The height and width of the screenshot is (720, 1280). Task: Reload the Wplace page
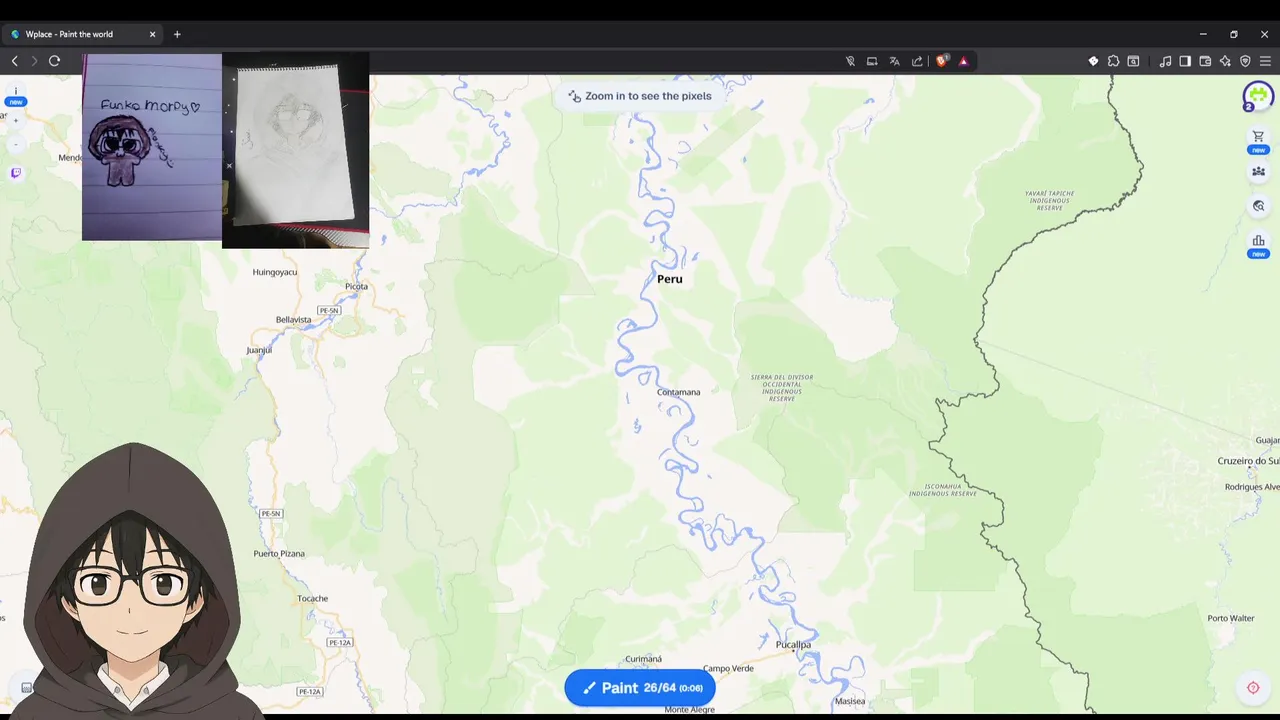[54, 61]
